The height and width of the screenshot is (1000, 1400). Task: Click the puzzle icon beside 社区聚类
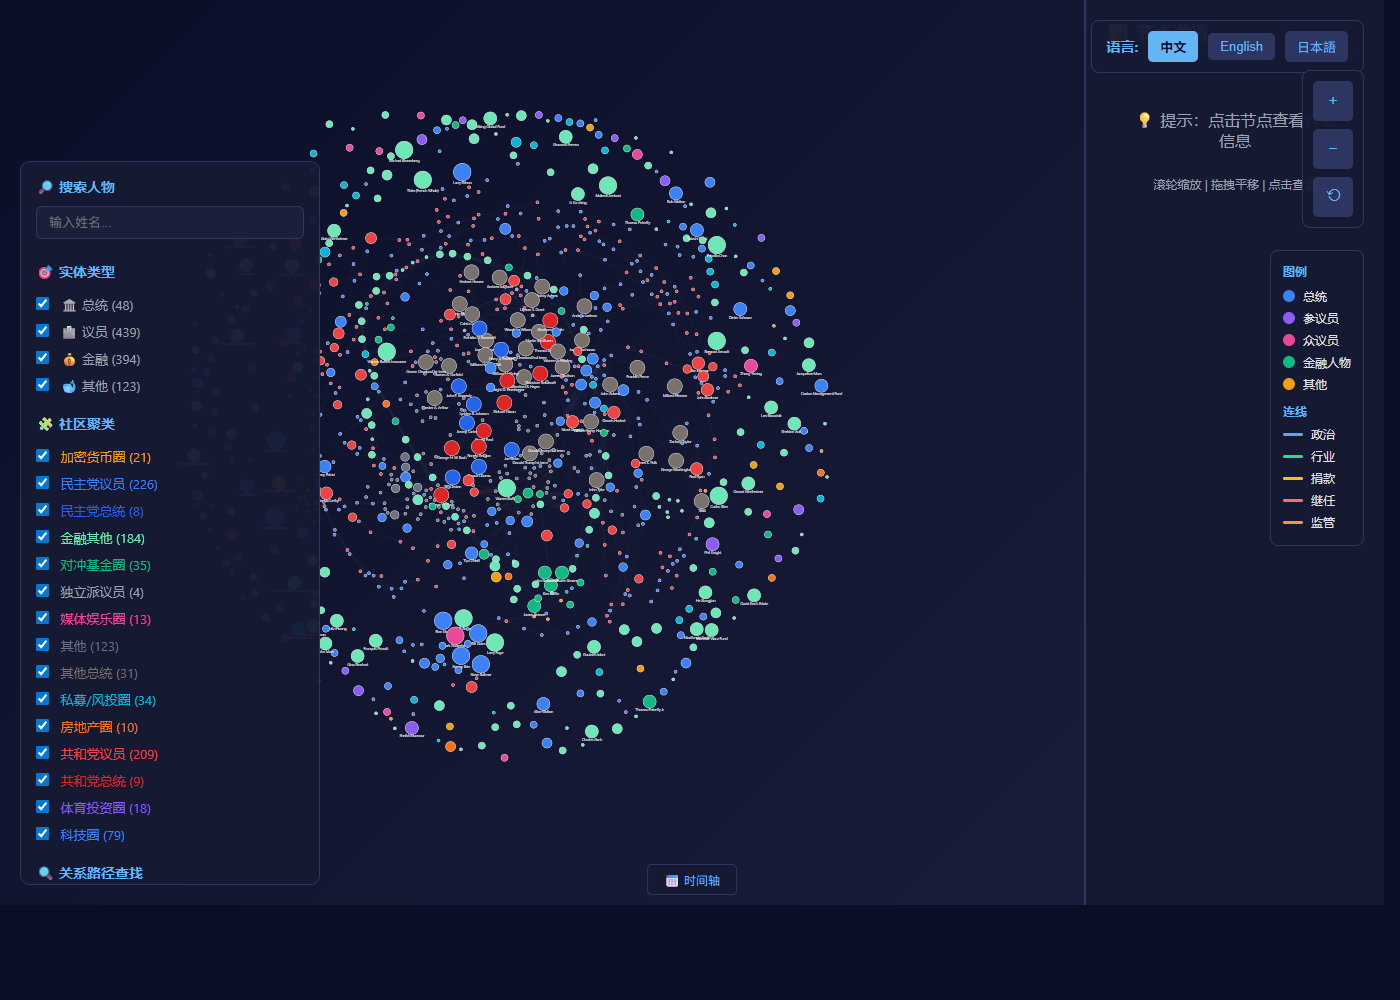(x=45, y=424)
